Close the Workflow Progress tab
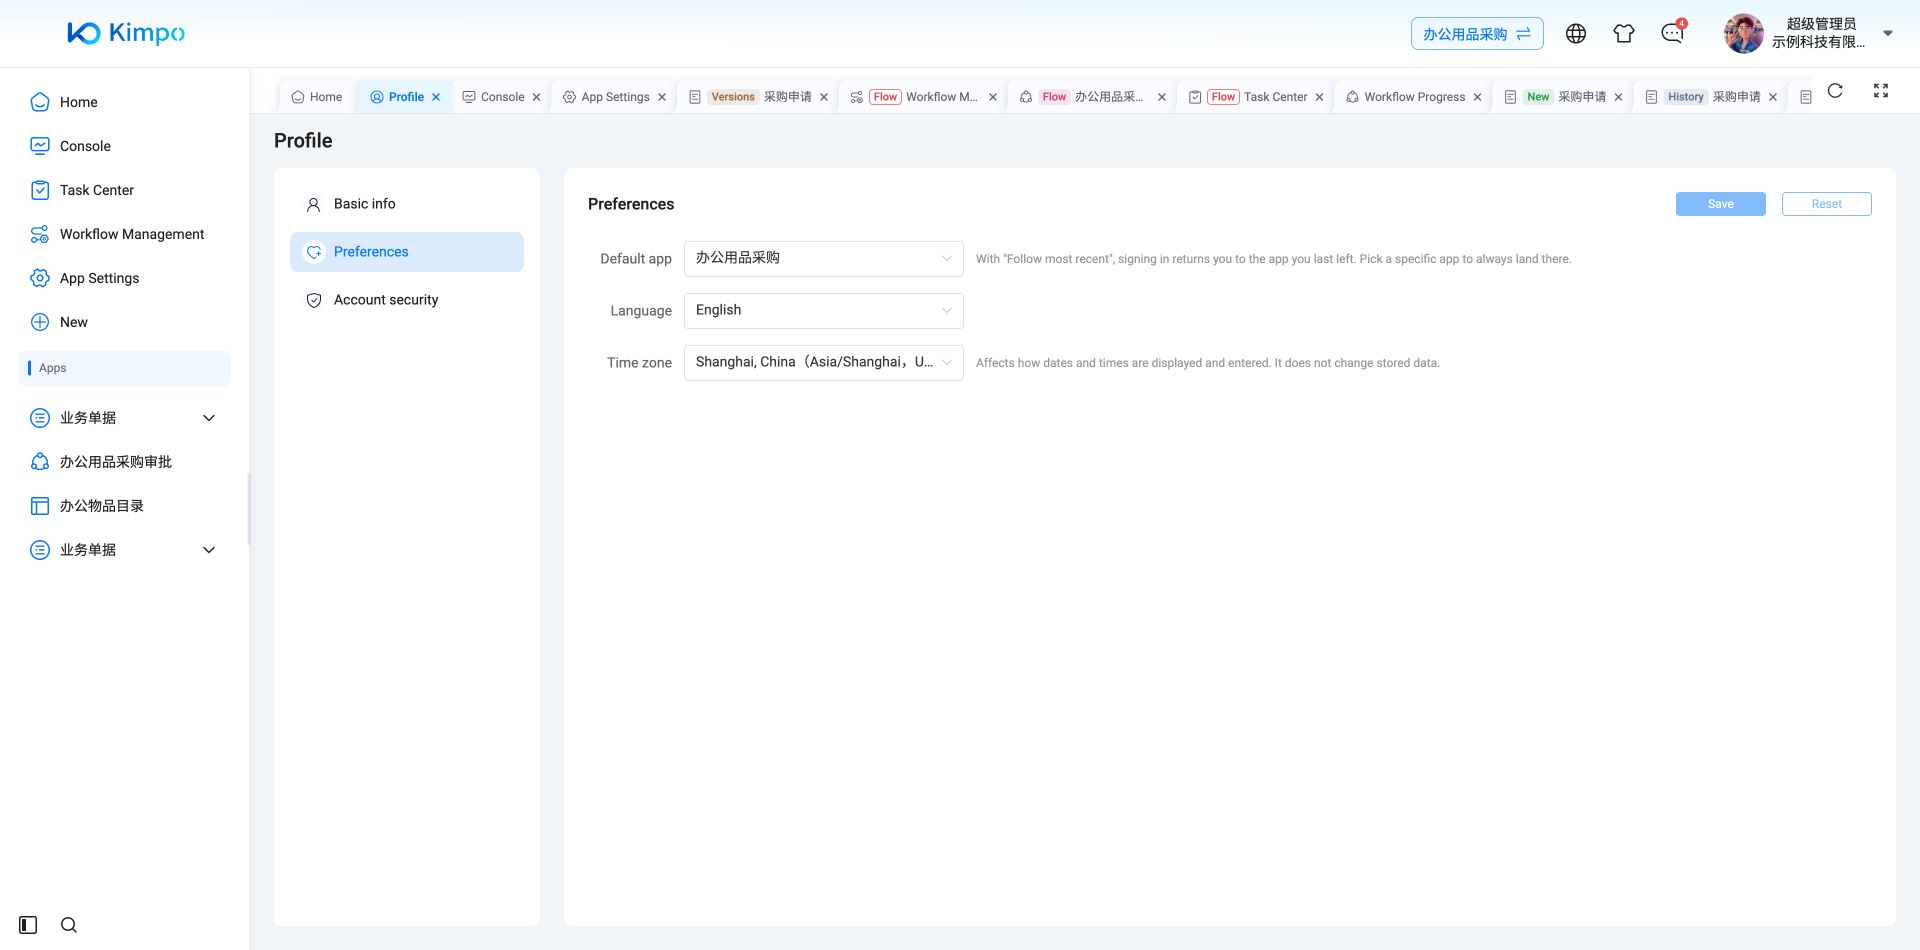 coord(1477,97)
